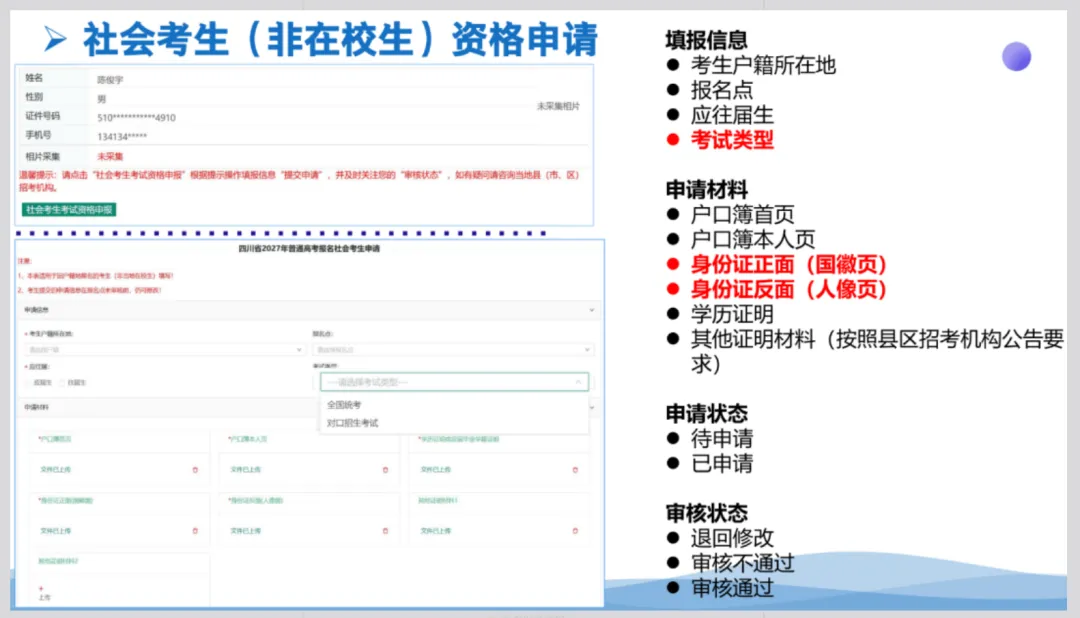The width and height of the screenshot is (1080, 618).
Task: Select the 往届生 radio button
Action: pos(62,382)
